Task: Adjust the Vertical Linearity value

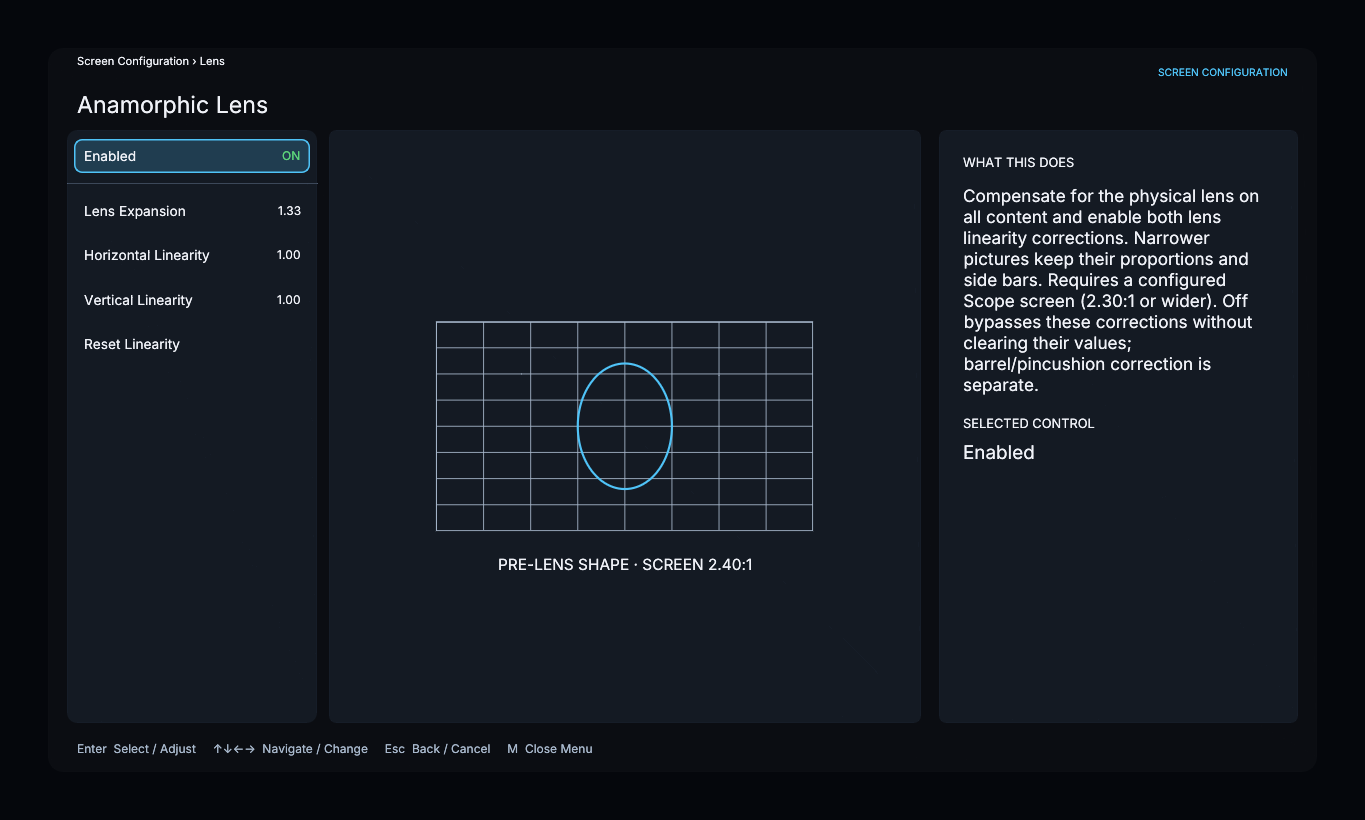Action: coord(192,300)
